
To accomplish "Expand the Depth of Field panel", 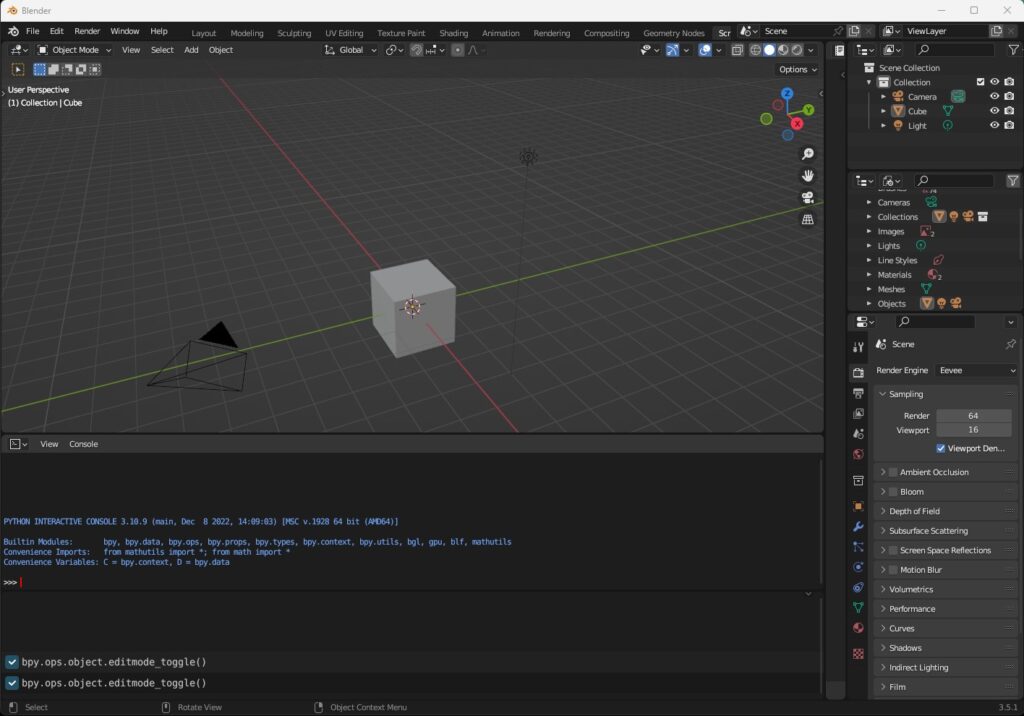I will [x=914, y=511].
